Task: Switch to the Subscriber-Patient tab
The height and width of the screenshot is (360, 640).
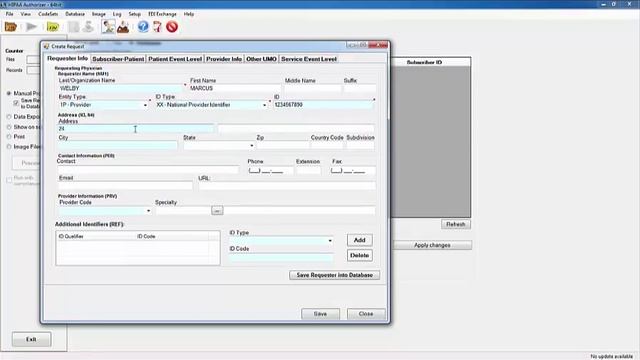Action: tap(118, 59)
